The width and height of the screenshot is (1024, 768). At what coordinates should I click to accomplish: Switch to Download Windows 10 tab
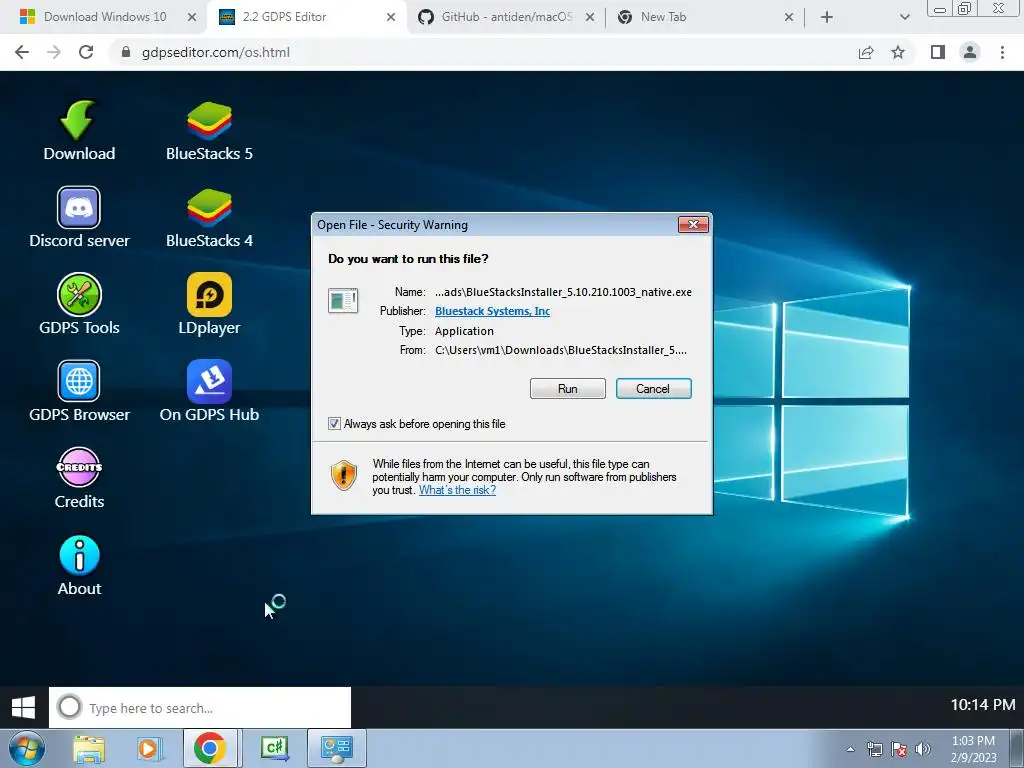click(x=104, y=17)
